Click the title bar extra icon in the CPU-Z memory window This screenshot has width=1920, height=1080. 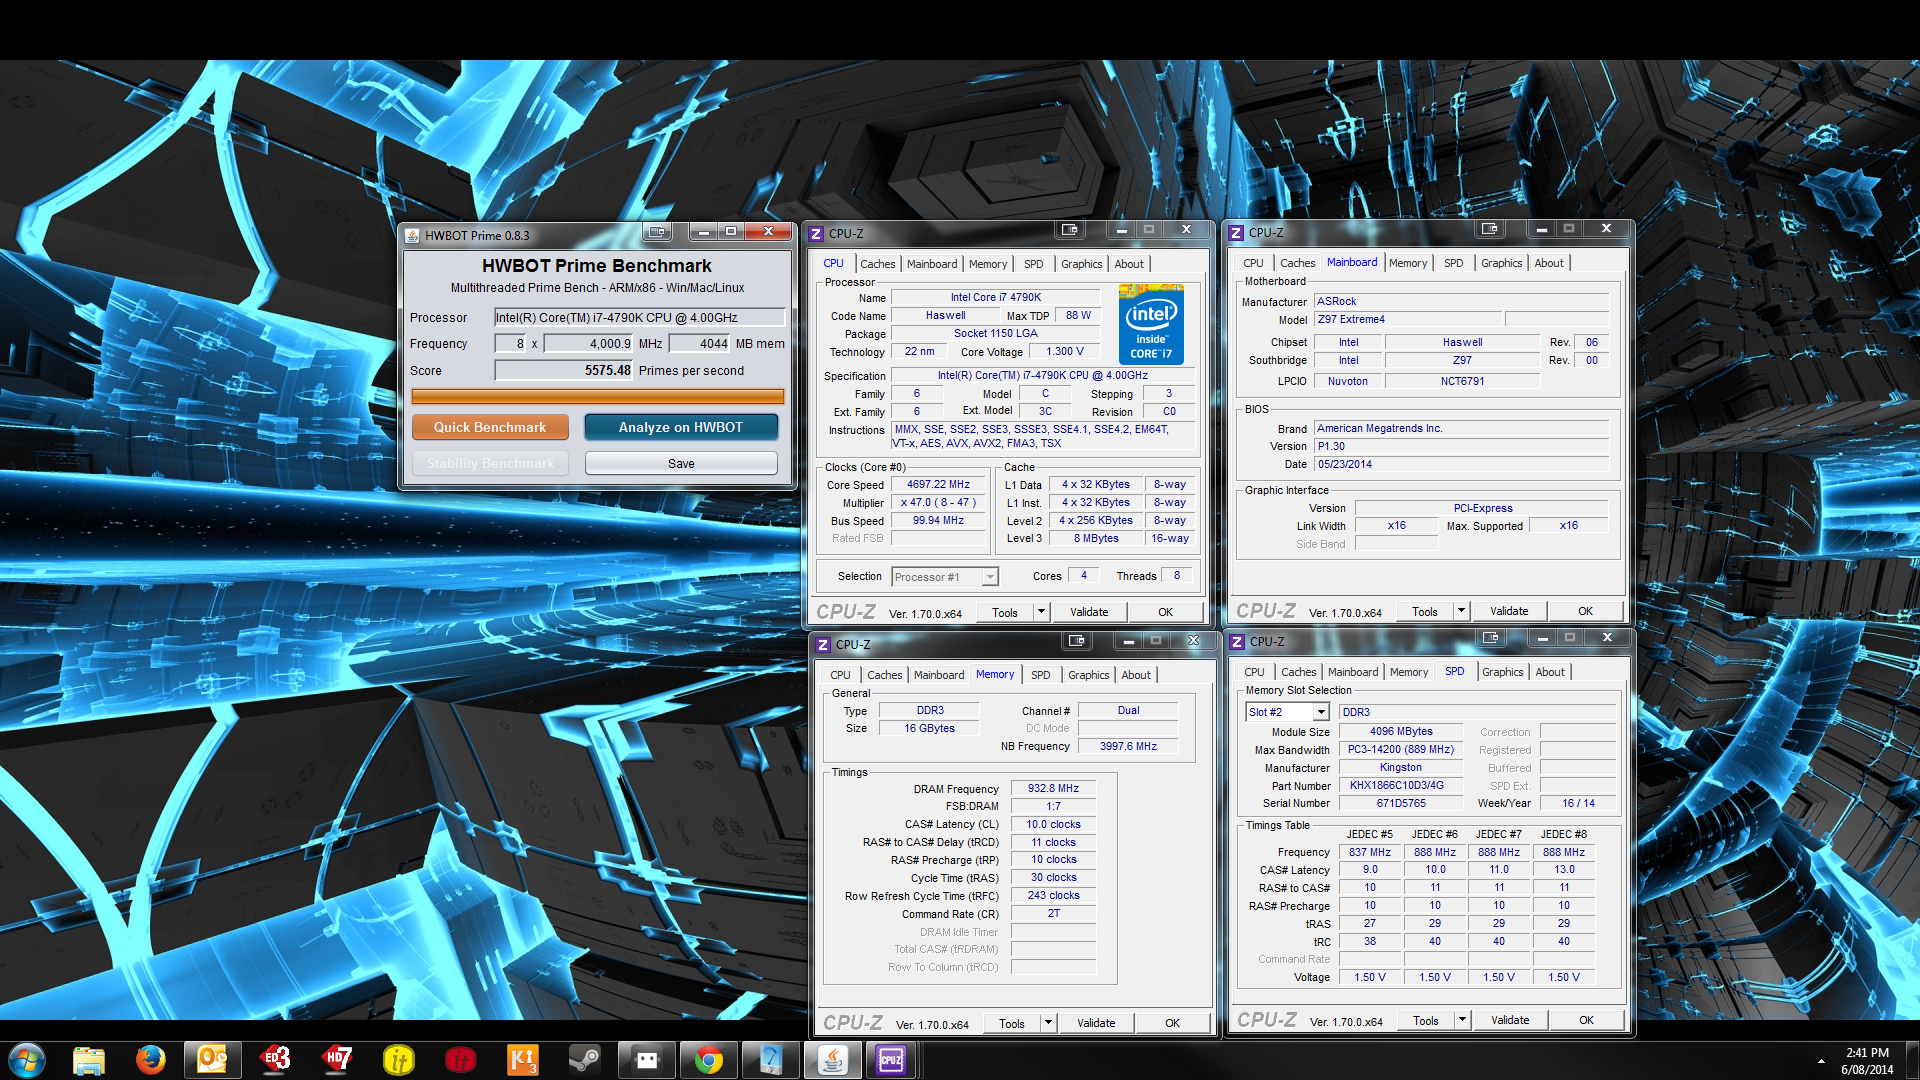point(1077,641)
